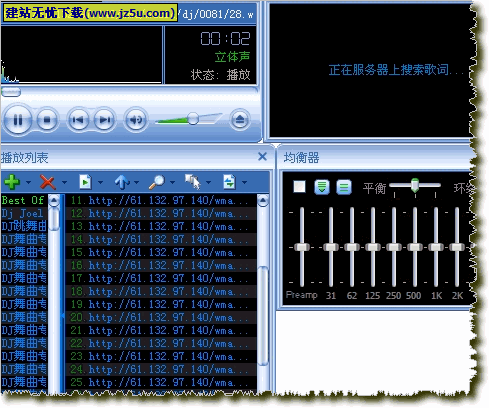Viewport: 489px width, 408px height.
Task: Open dropdown next to delete icon
Action: 64,182
